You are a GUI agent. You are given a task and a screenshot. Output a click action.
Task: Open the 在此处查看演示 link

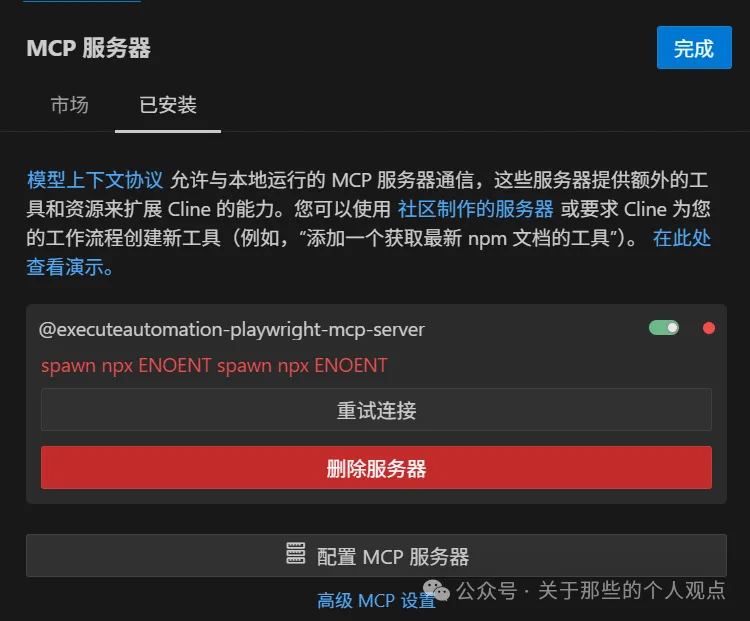pyautogui.click(x=682, y=238)
